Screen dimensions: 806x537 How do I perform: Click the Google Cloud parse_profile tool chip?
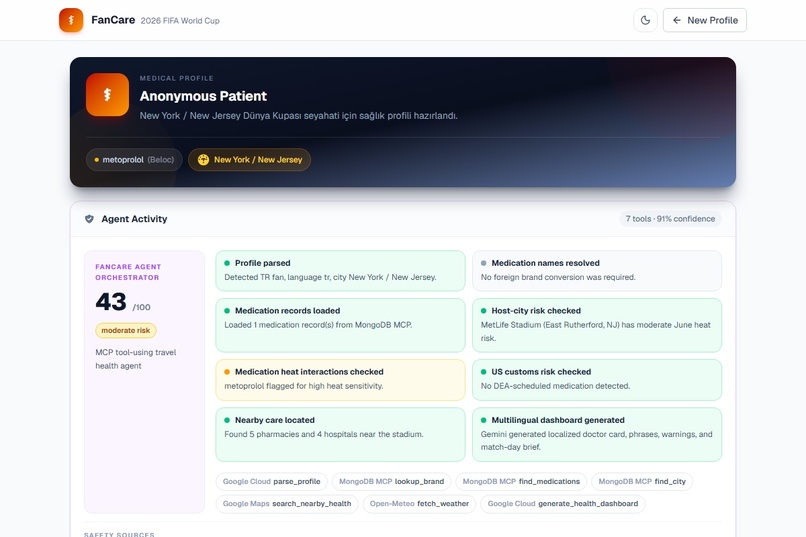tap(271, 482)
